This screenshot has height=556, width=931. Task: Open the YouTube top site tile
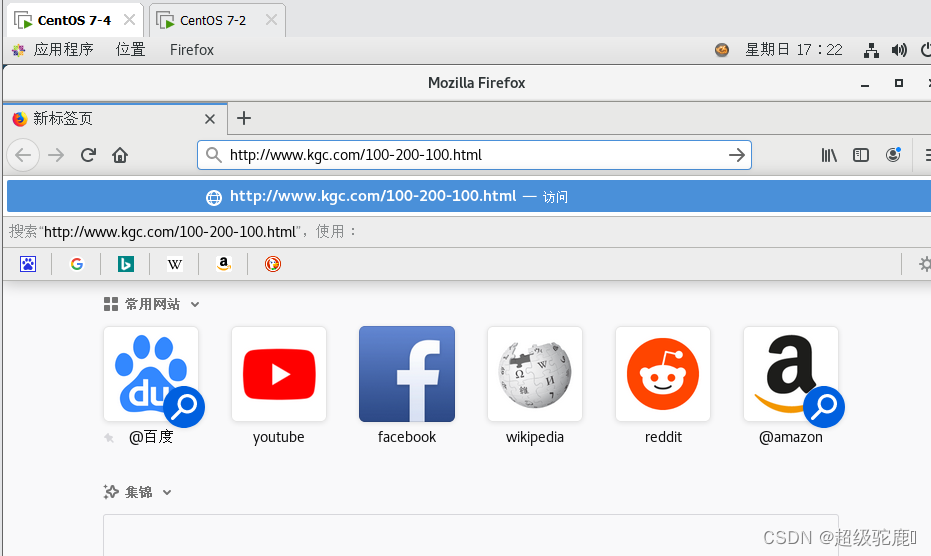pos(279,374)
